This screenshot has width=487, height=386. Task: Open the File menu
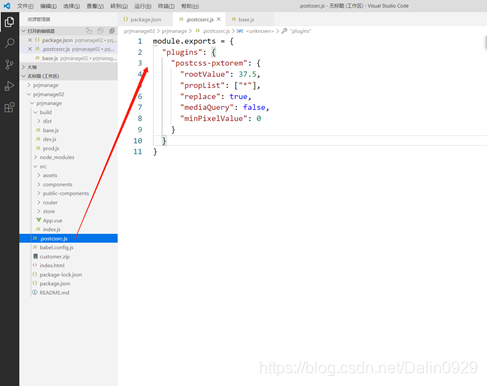tap(25, 6)
